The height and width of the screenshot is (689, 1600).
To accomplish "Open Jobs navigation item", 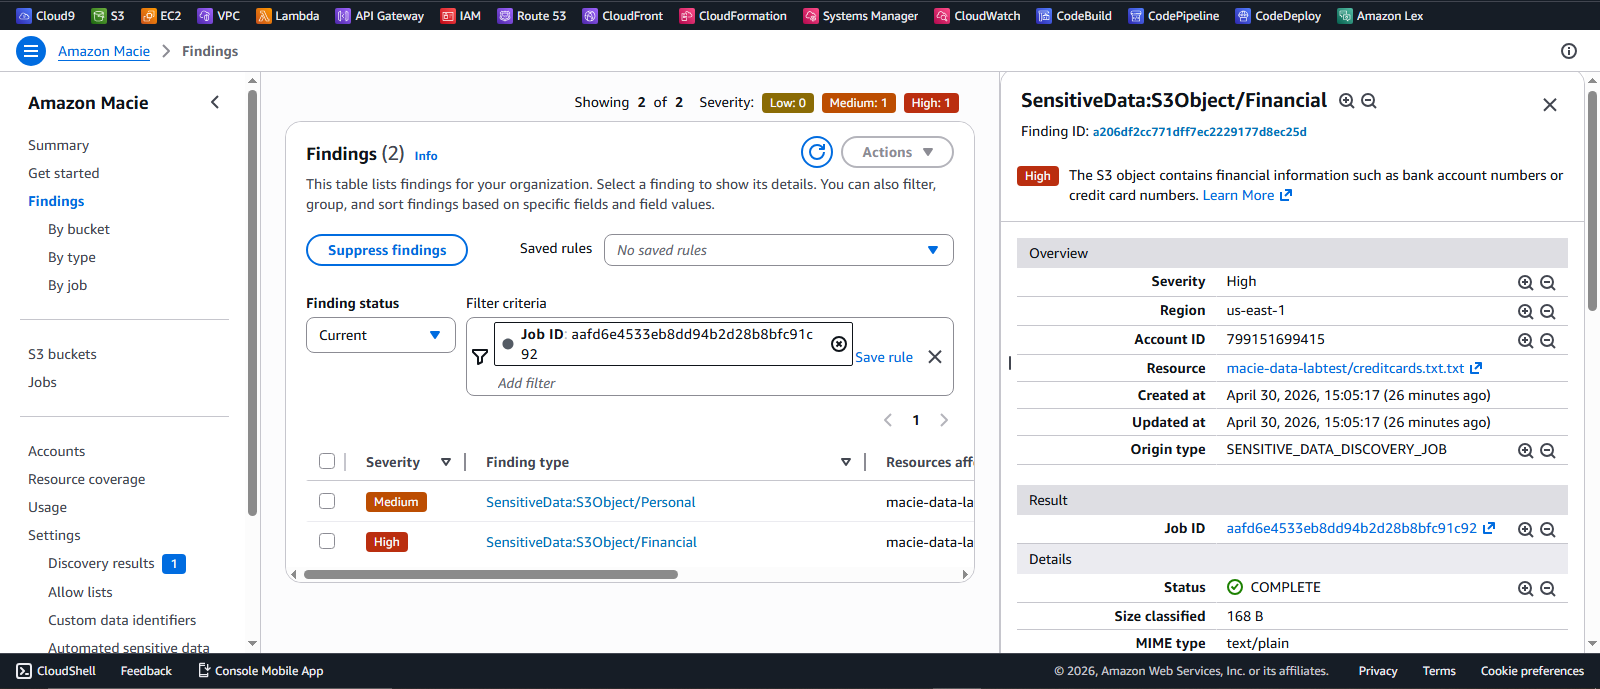I will pyautogui.click(x=42, y=382).
